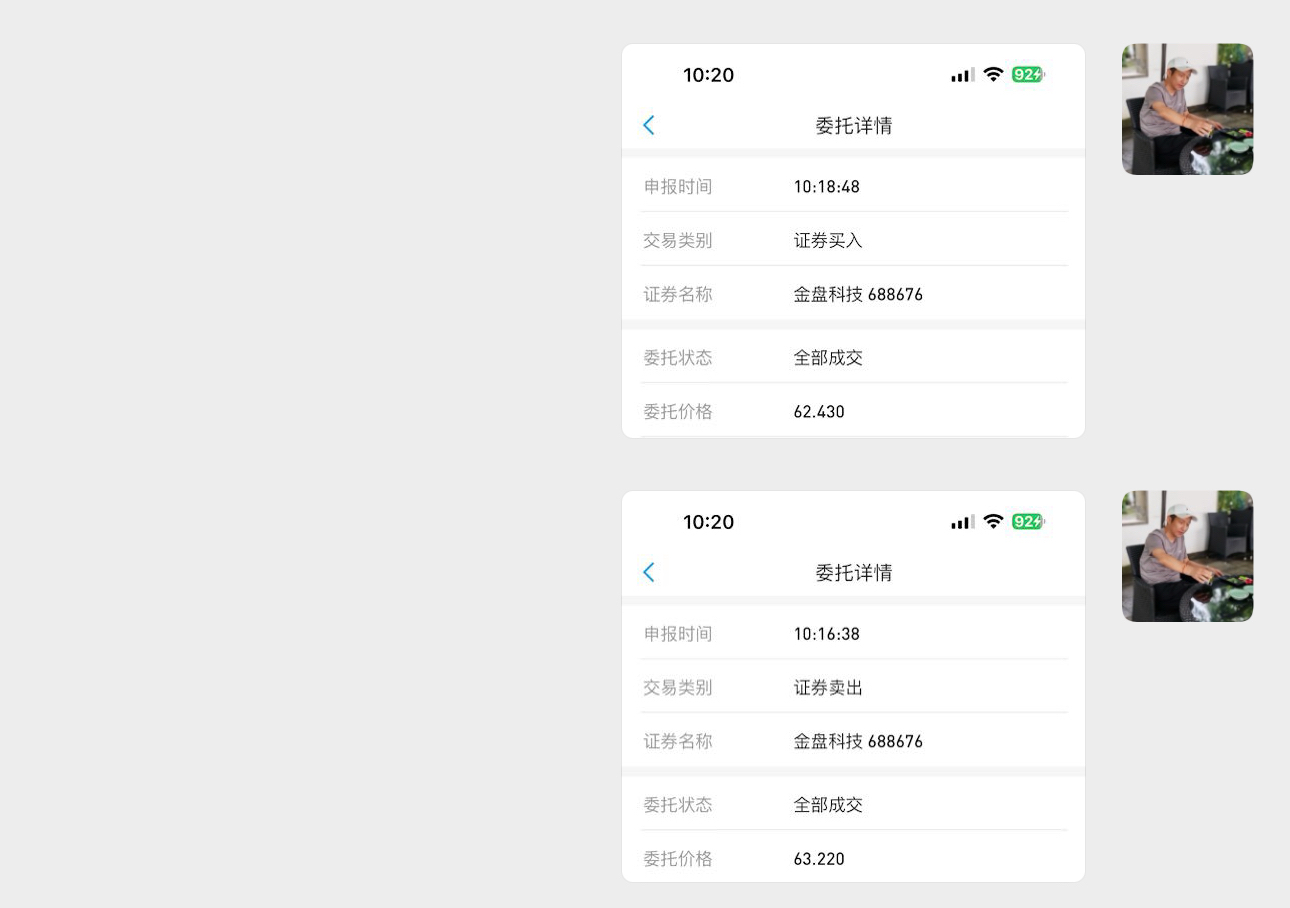Click the 申报时间 value 10:16:38
The image size is (1290, 908).
point(826,634)
